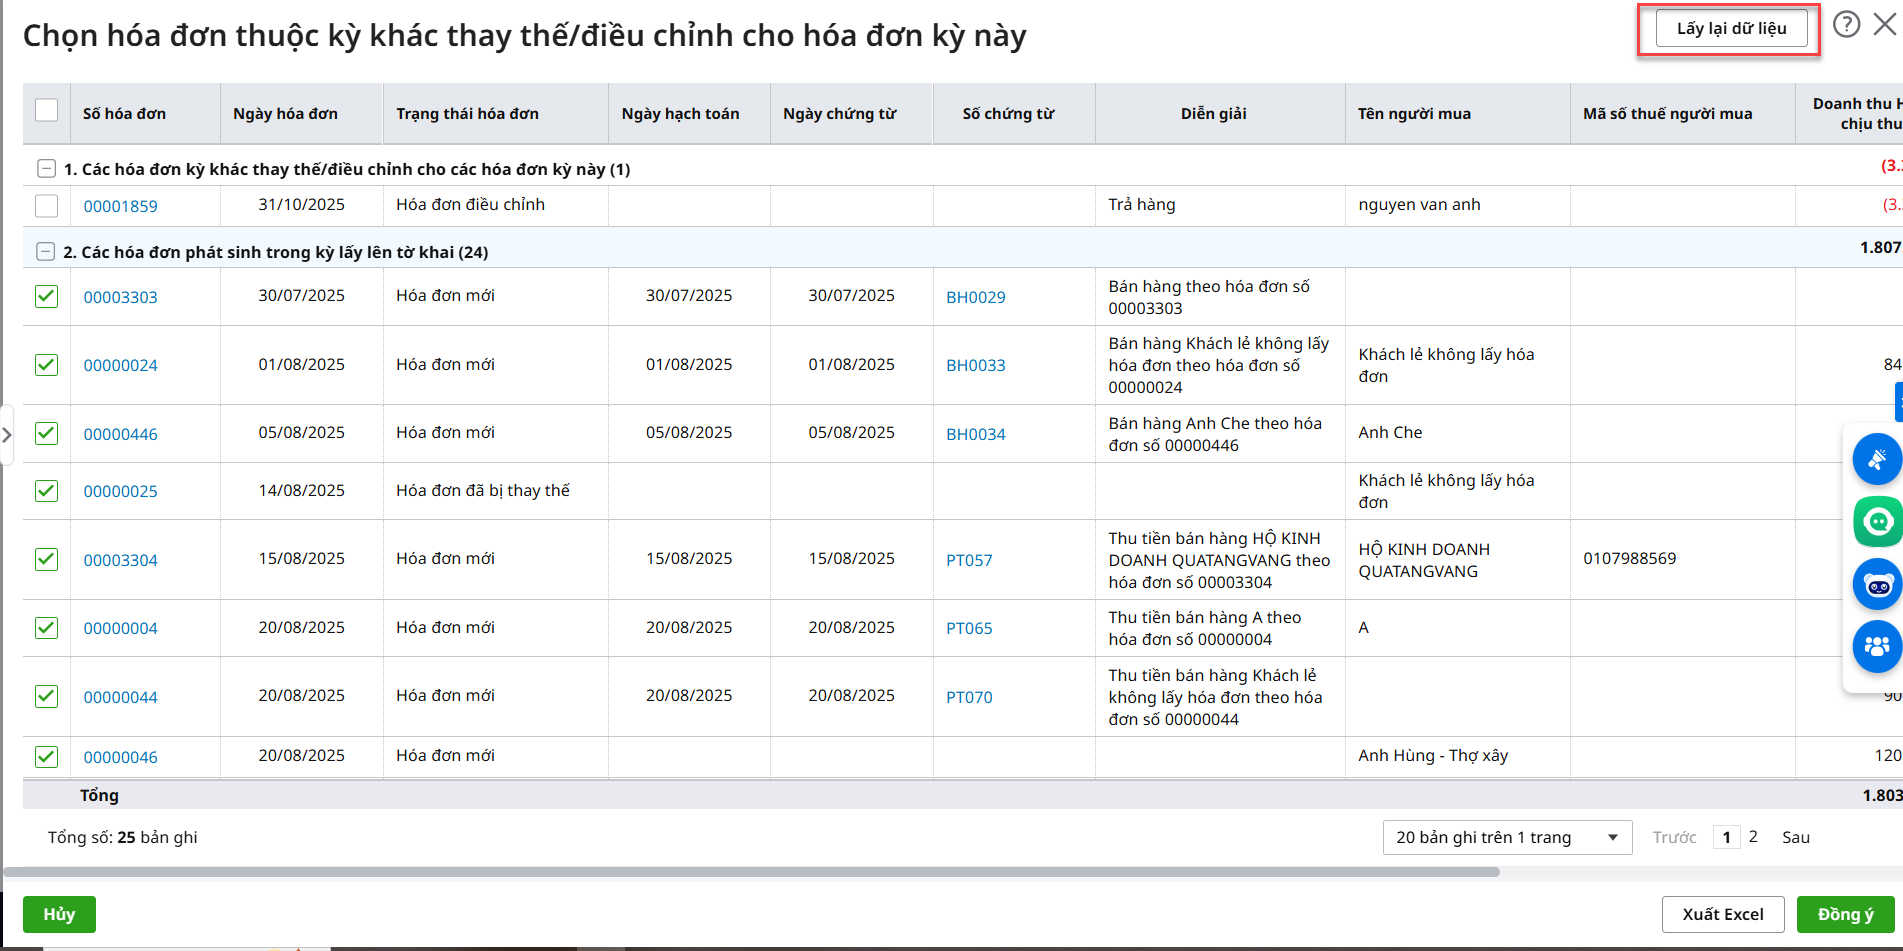Open the community group icon
This screenshot has height=951, width=1903.
click(1876, 646)
